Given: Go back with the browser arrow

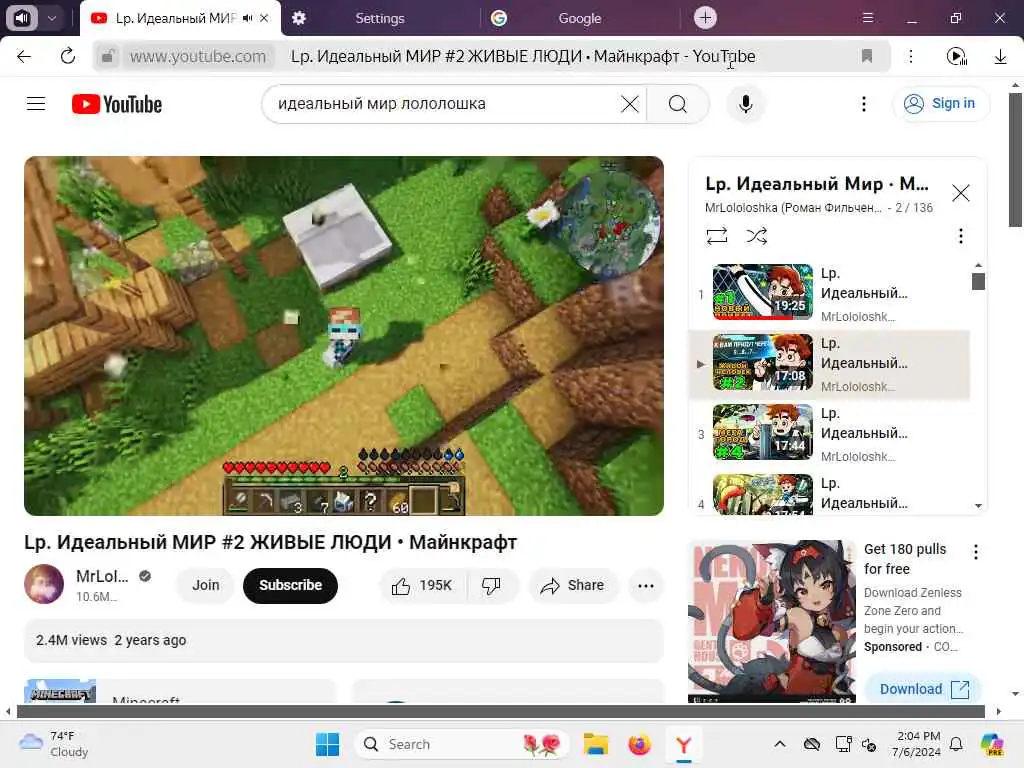Looking at the screenshot, I should tap(24, 56).
